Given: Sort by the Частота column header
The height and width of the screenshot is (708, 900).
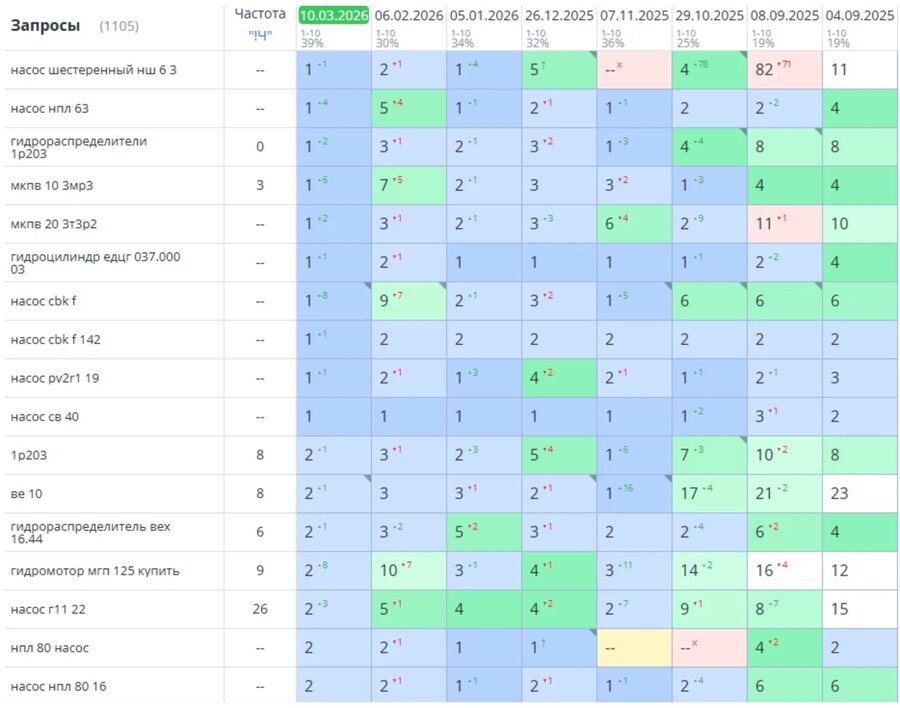Looking at the screenshot, I should (x=260, y=14).
